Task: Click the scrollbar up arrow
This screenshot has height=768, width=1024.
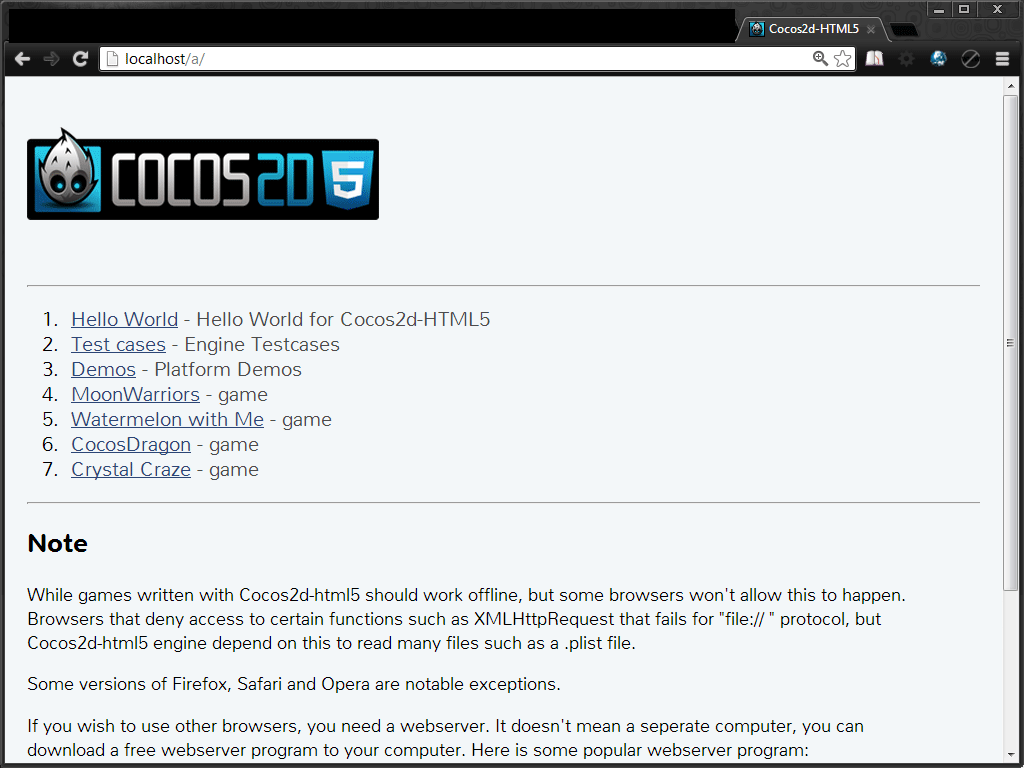Action: [x=1010, y=86]
